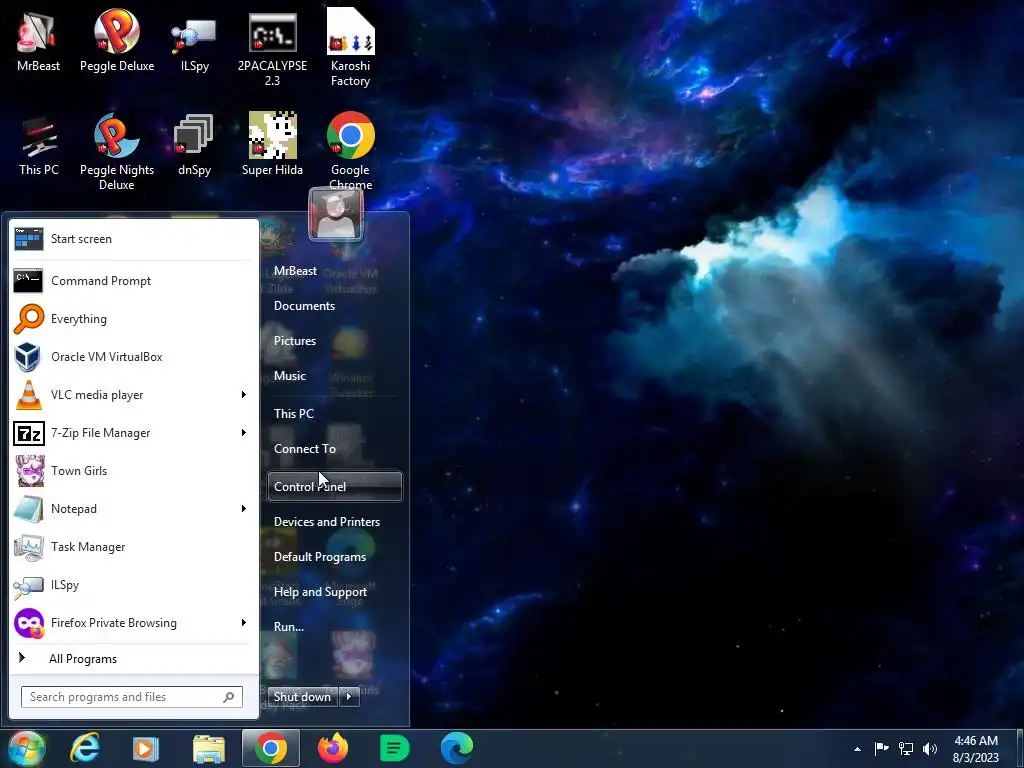Open clock showing 4:46 AM
Image resolution: width=1024 pixels, height=768 pixels.
pos(976,749)
